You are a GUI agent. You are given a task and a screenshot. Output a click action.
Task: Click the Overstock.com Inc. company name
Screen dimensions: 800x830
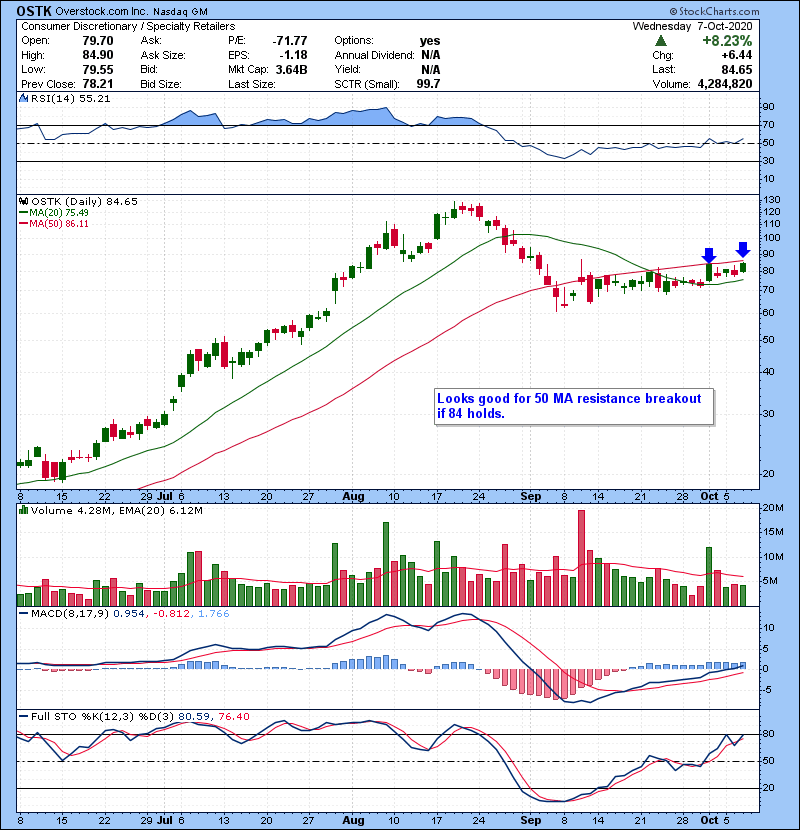point(102,11)
